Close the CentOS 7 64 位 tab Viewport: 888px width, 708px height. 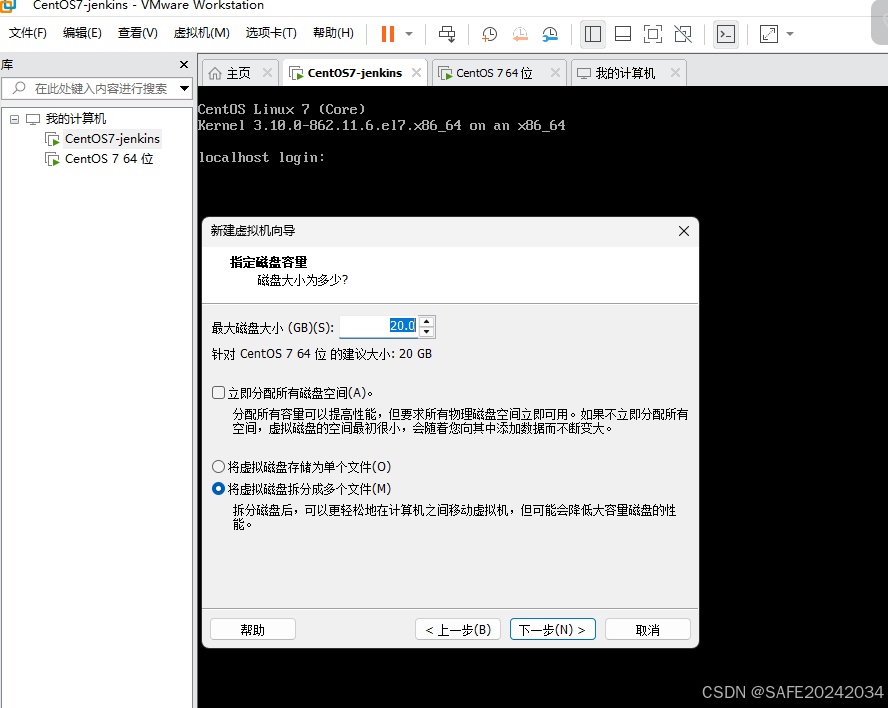[555, 72]
